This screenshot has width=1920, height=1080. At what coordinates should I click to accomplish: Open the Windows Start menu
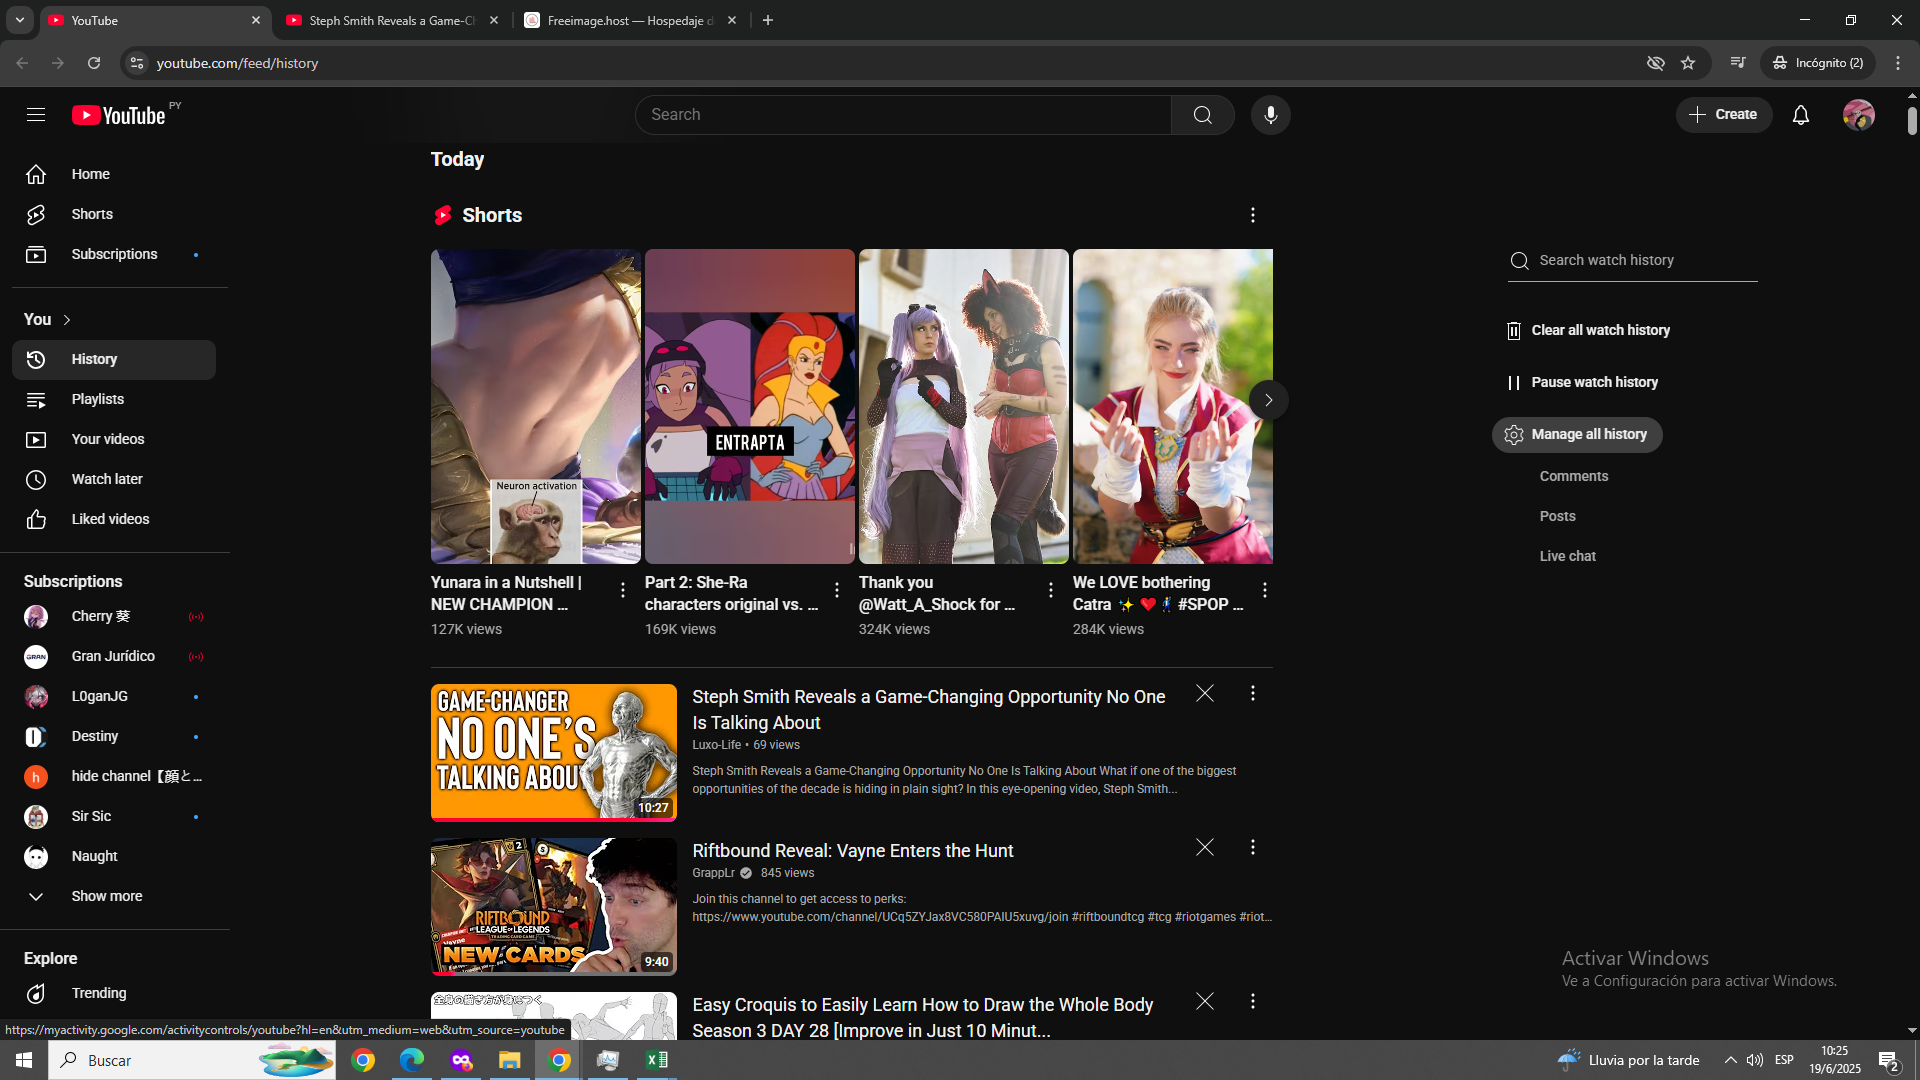[24, 1060]
